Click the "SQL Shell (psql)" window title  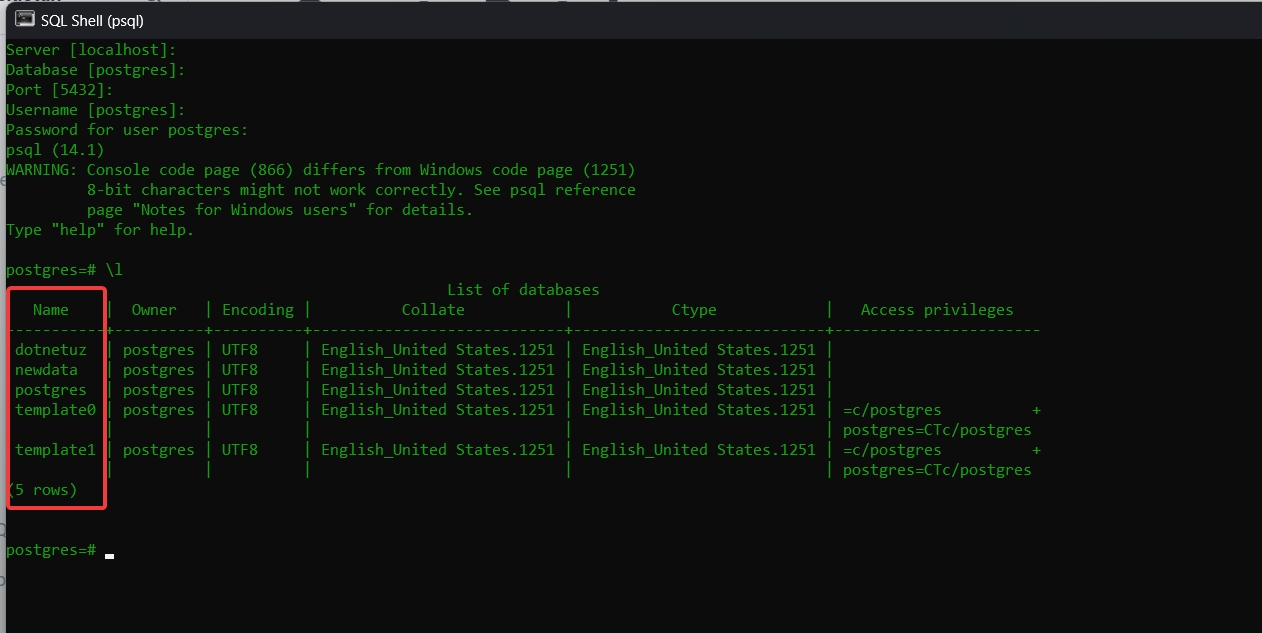[92, 20]
